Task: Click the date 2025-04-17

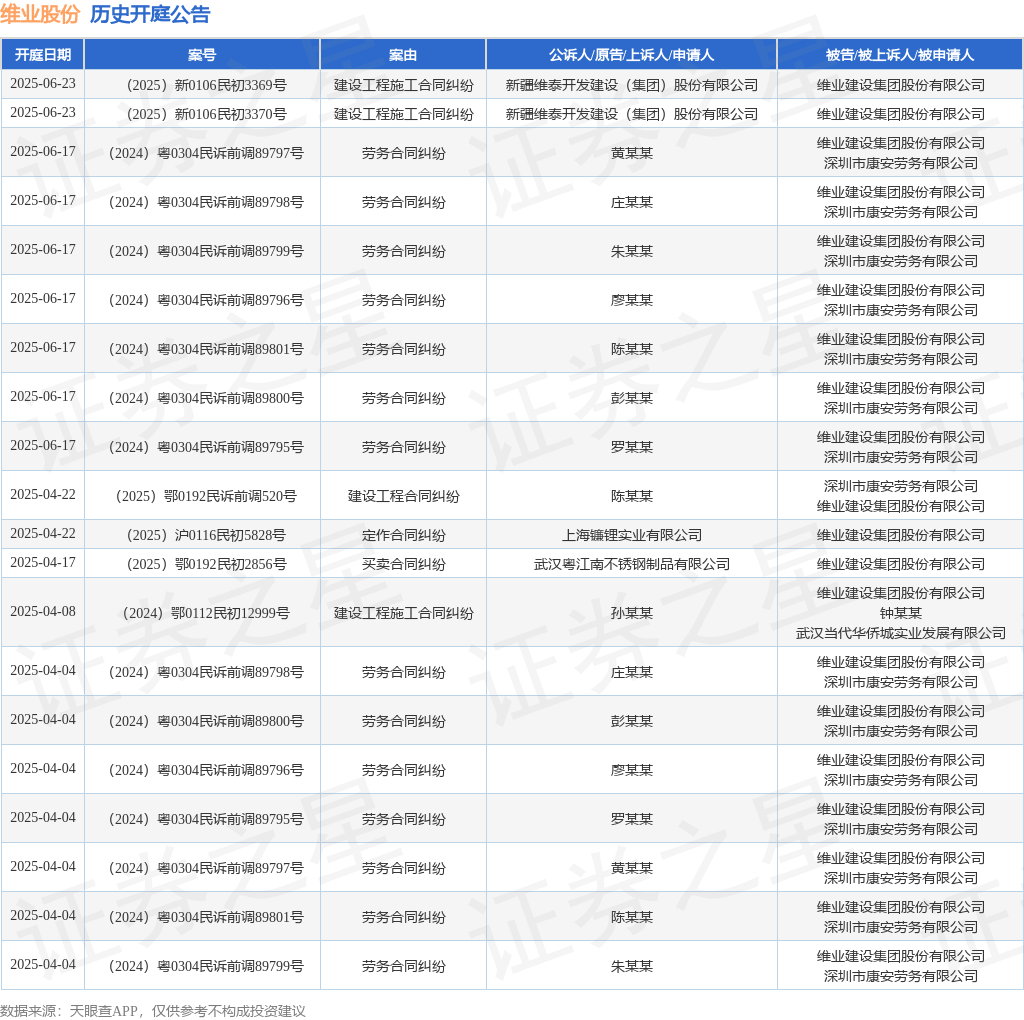Action: (x=43, y=562)
